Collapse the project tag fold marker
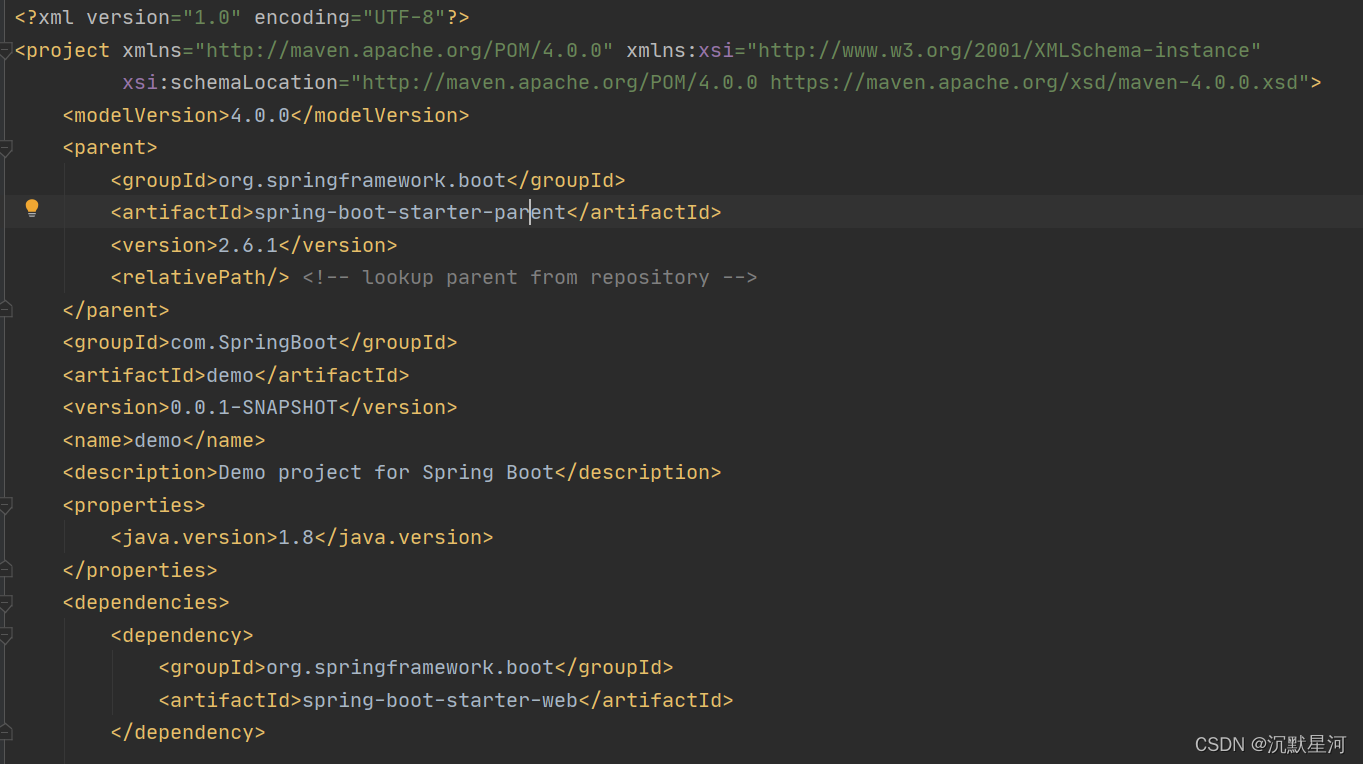The image size is (1363, 764). pyautogui.click(x=5, y=51)
